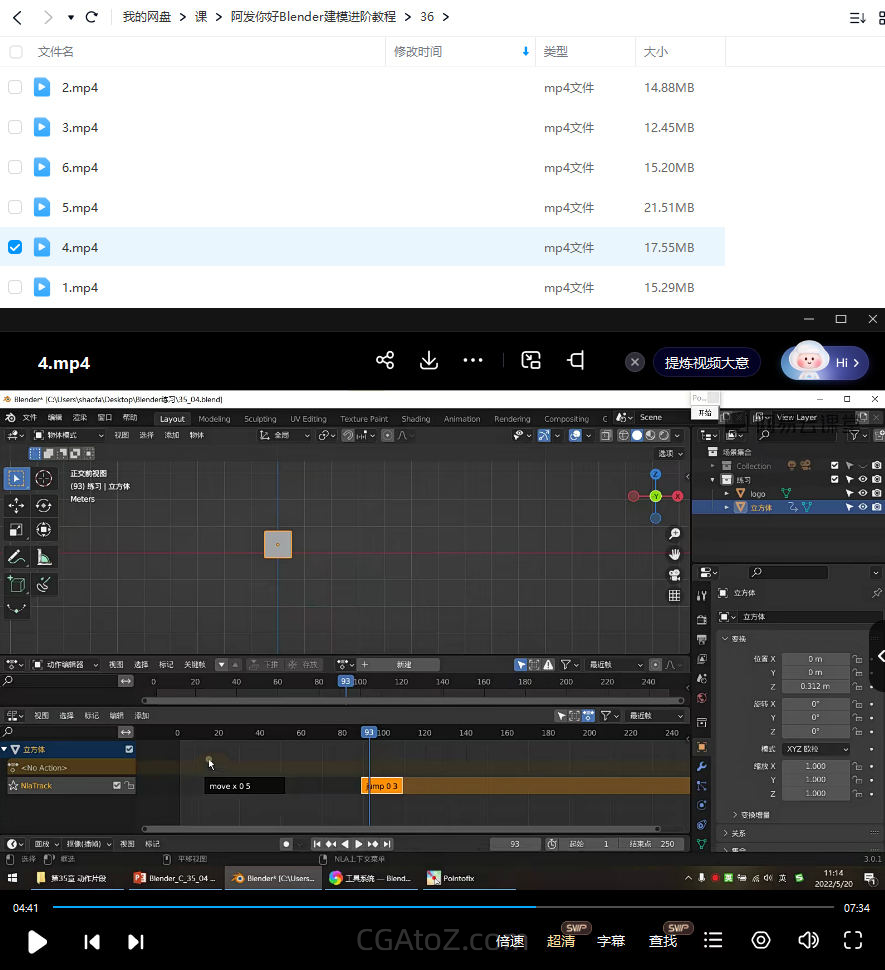Click the 提炼视频大意 button

pos(706,362)
